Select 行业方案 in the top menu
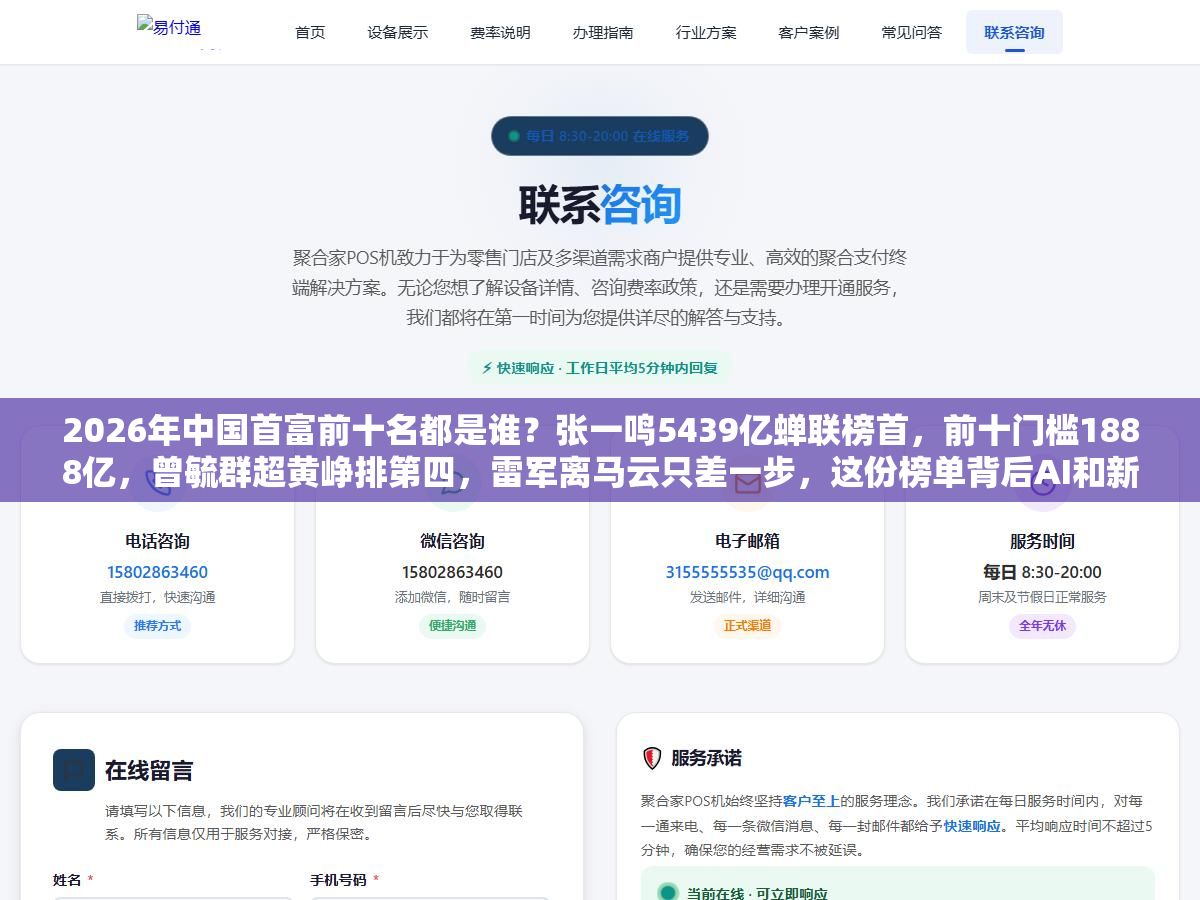 (x=706, y=32)
